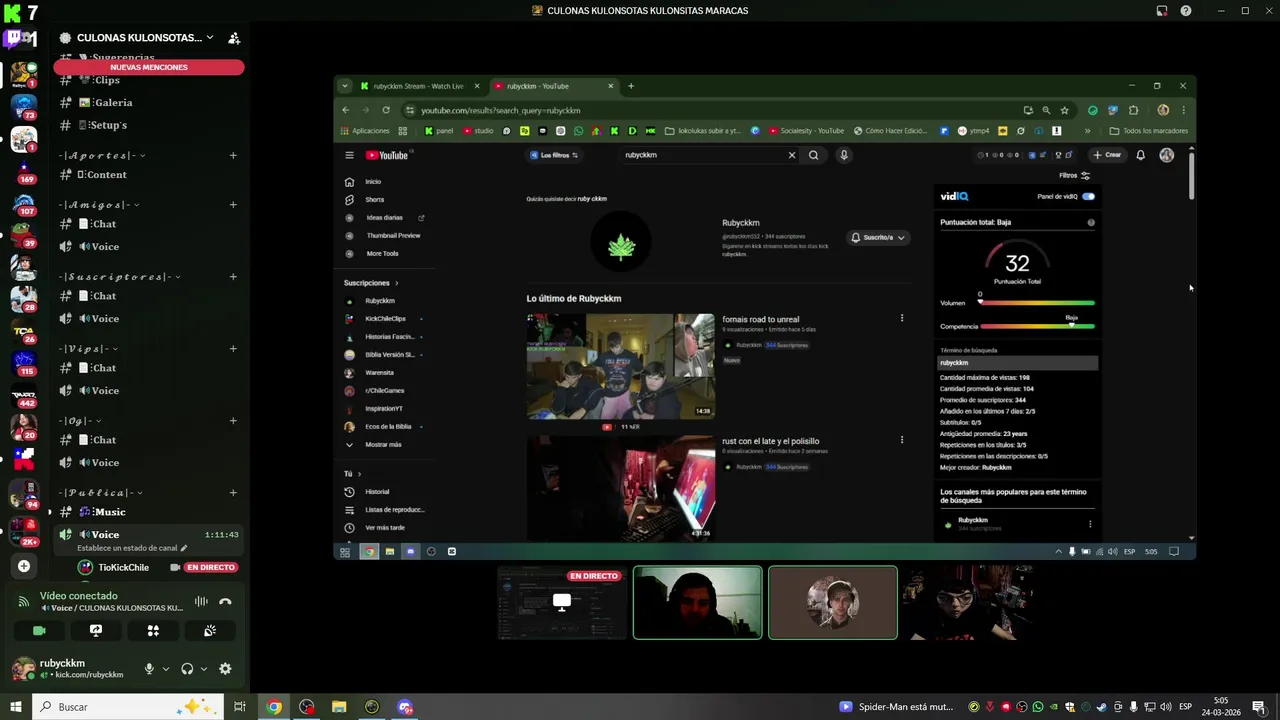
Task: Open Shorts in streamed YouTube sidebar
Action: tap(374, 199)
